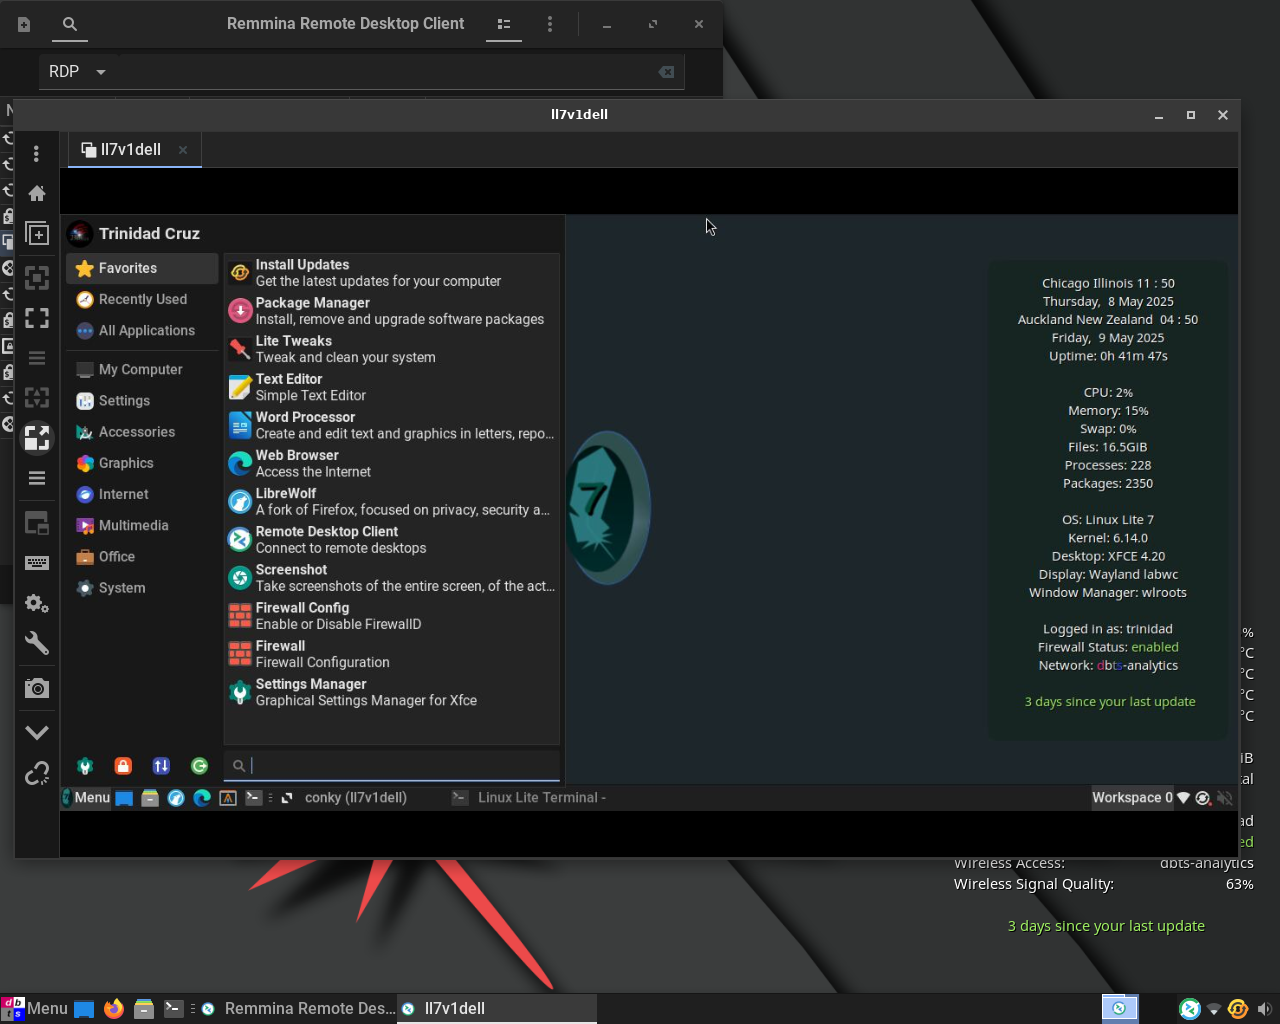
Task: Open the Office category
Action: [142, 556]
